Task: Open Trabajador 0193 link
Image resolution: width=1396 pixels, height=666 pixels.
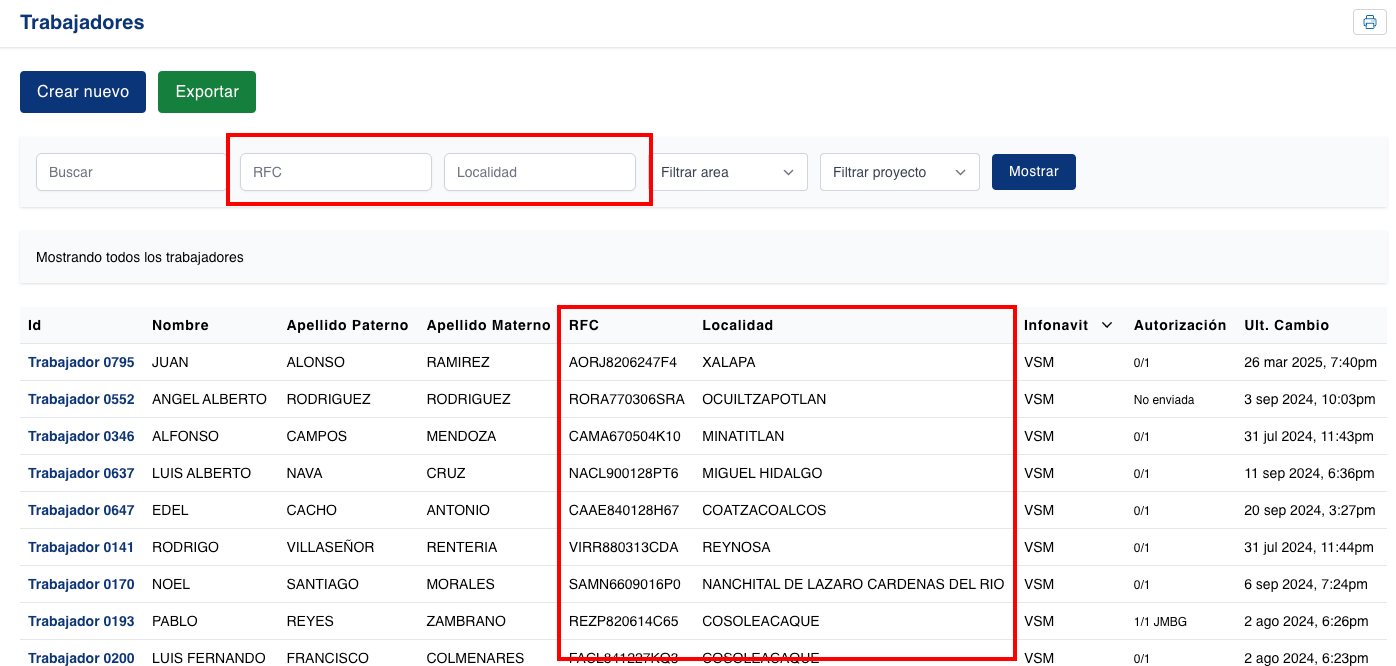Action: coord(81,621)
